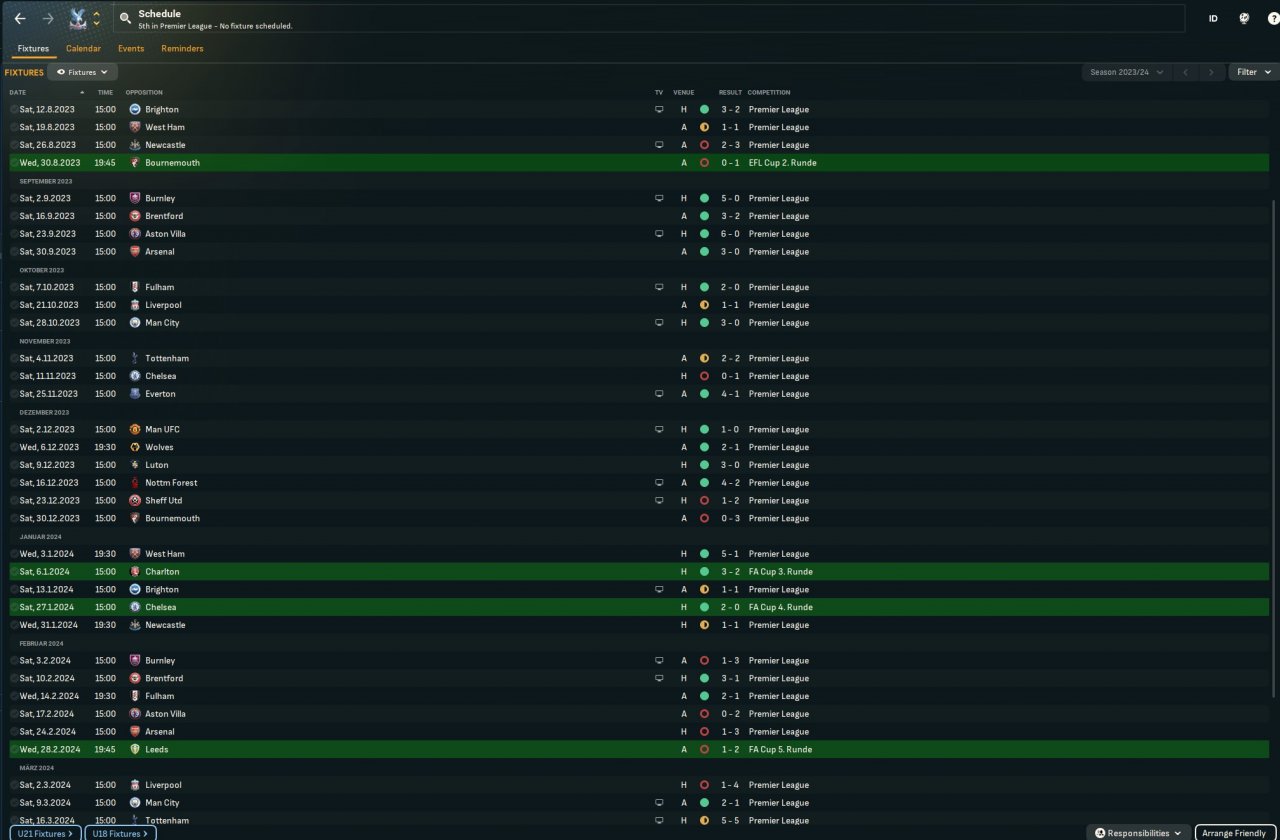Sort by the Venue column header
Image resolution: width=1280 pixels, height=840 pixels.
click(684, 93)
